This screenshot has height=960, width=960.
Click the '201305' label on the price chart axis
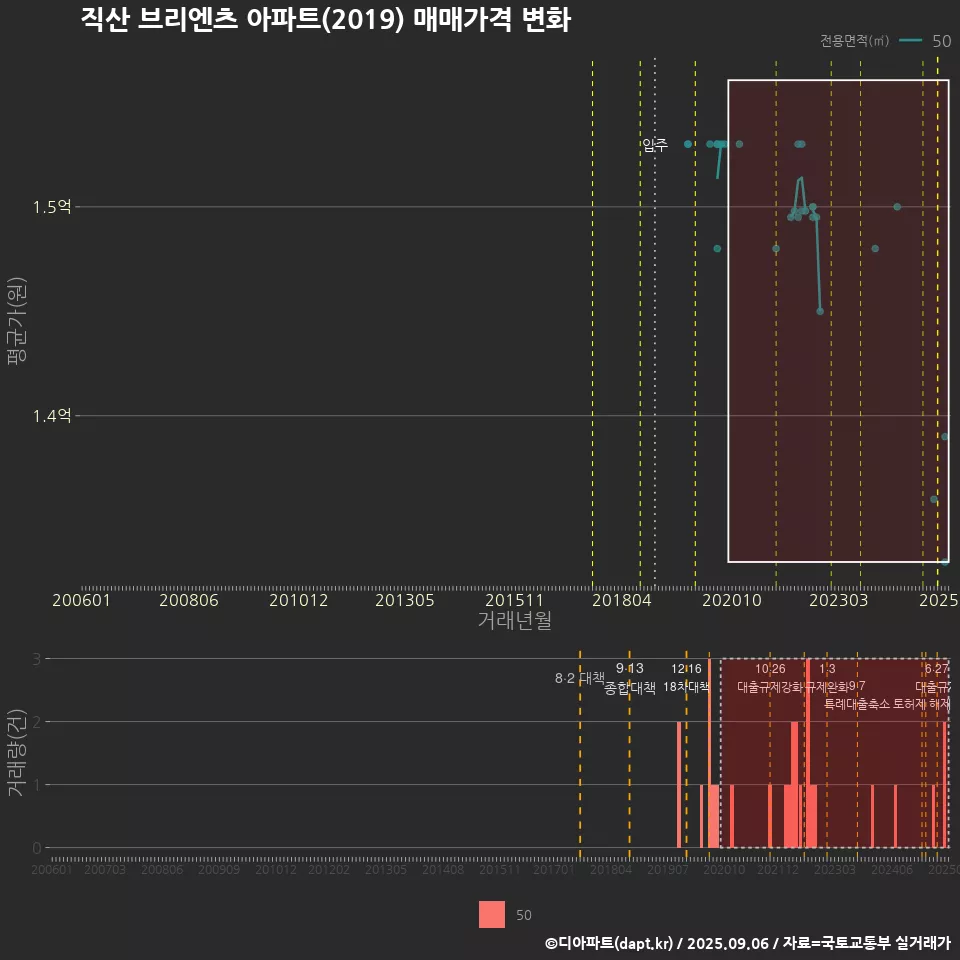[405, 600]
